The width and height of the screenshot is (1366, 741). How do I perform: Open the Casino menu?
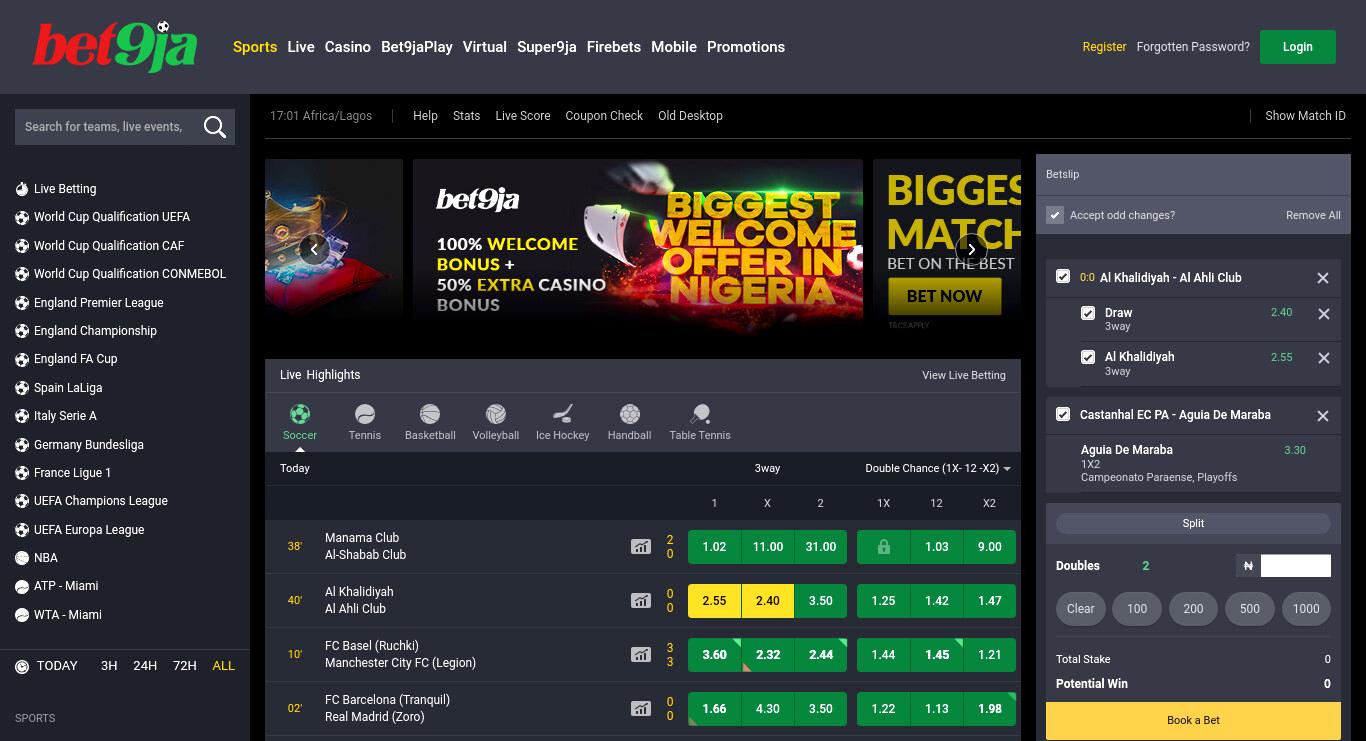point(348,47)
